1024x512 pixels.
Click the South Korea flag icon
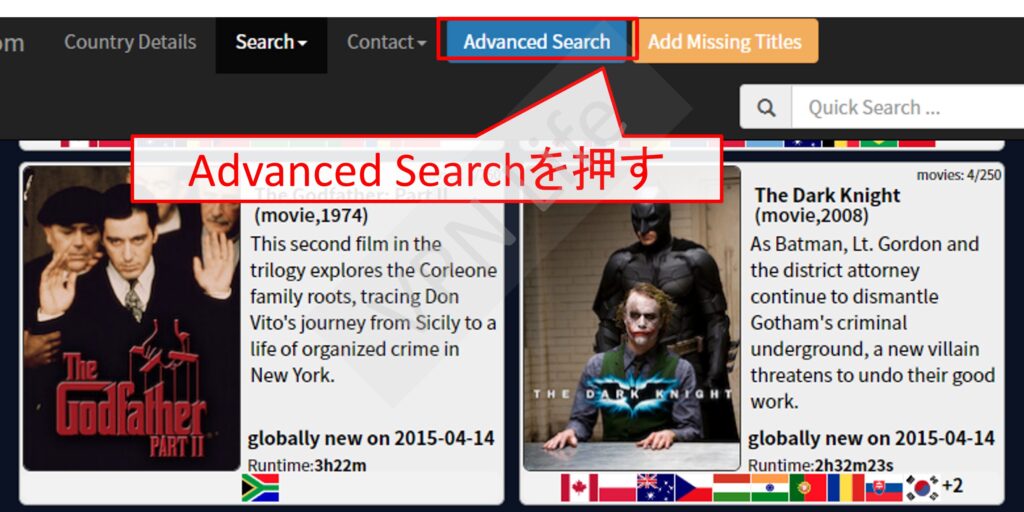coord(921,488)
